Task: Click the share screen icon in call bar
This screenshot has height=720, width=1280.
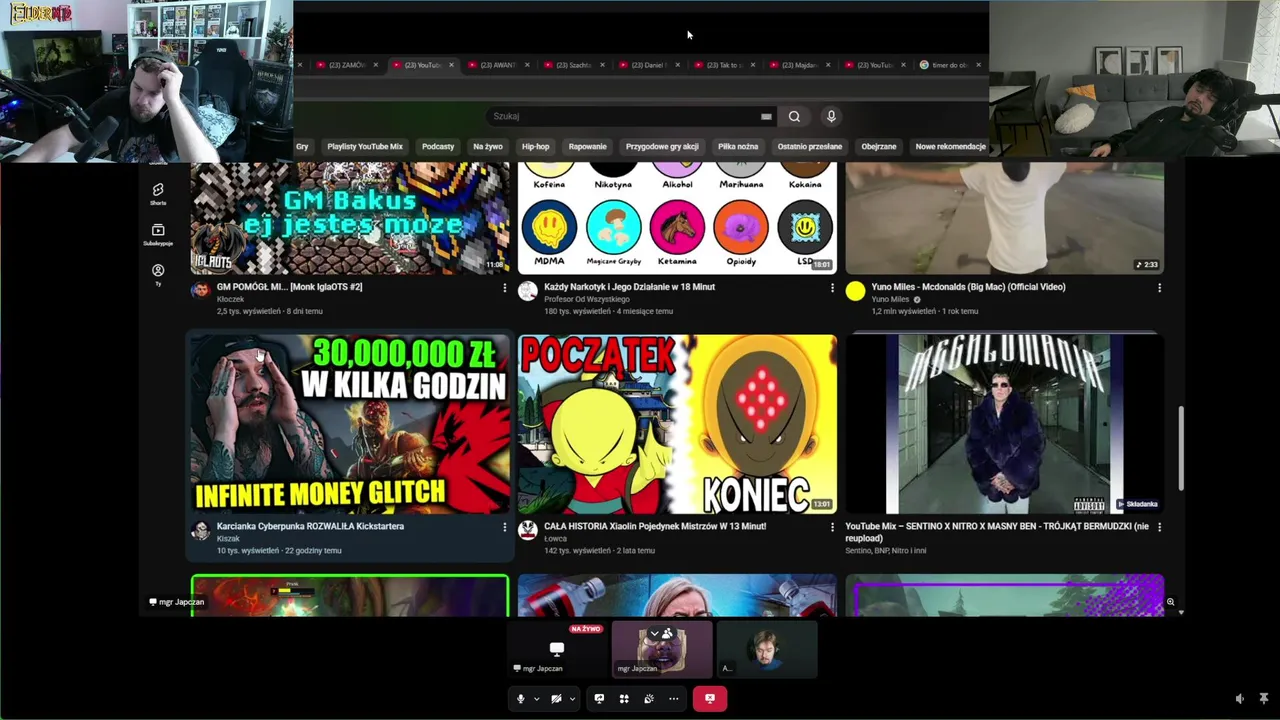Action: (x=599, y=699)
